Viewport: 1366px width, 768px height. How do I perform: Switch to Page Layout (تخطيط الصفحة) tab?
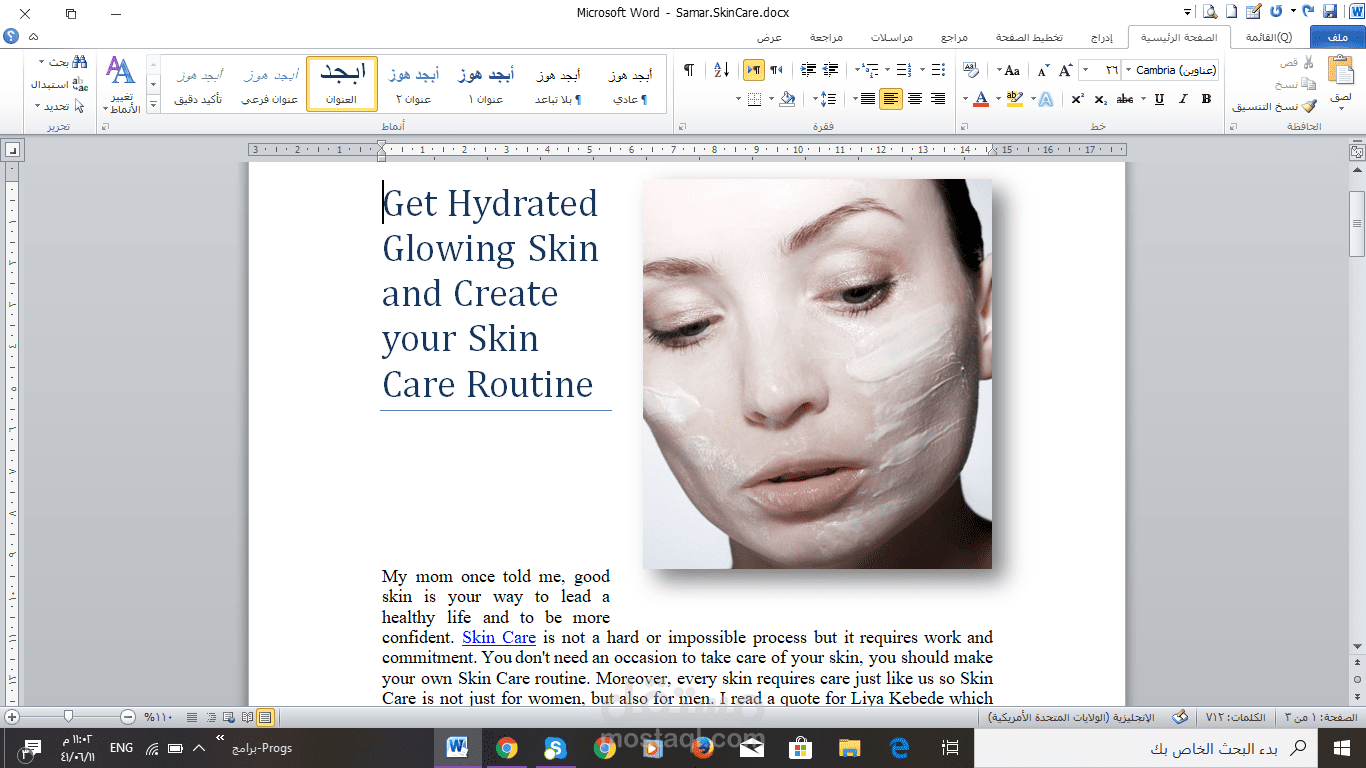pos(1029,37)
